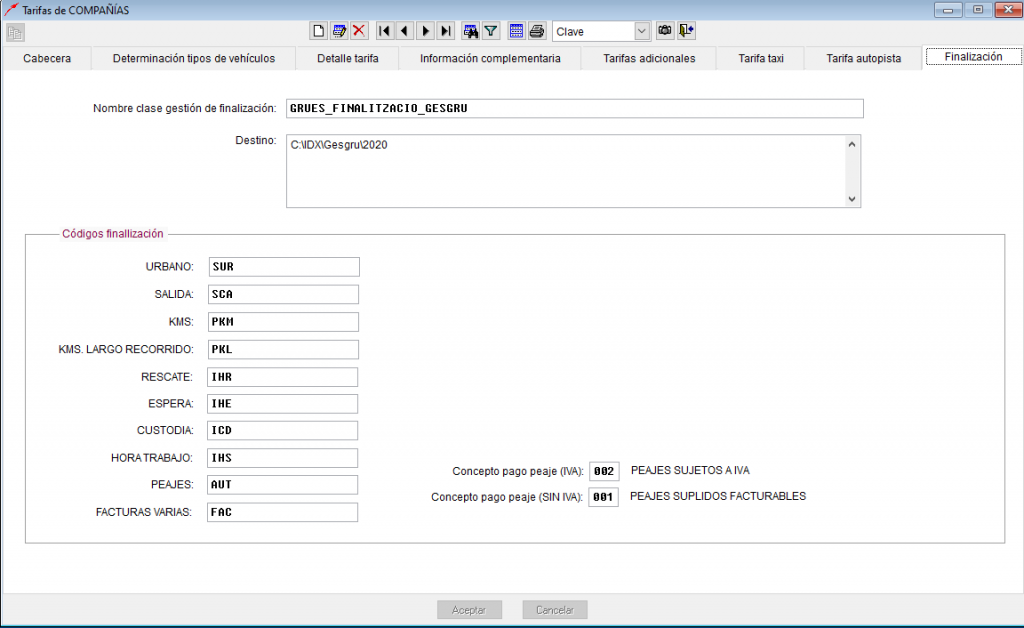1024x628 pixels.
Task: Click the Destino scrollbar up arrow
Action: coord(852,144)
